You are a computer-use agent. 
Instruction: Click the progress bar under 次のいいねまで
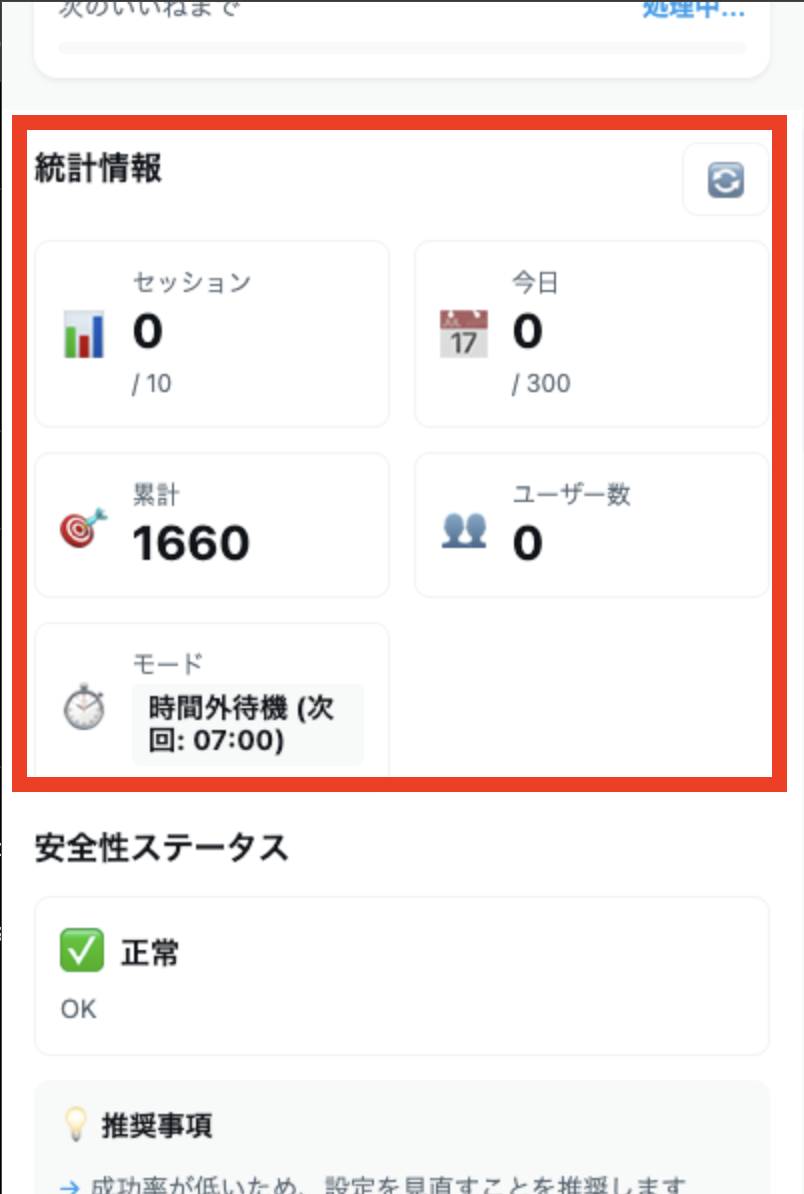(x=402, y=47)
